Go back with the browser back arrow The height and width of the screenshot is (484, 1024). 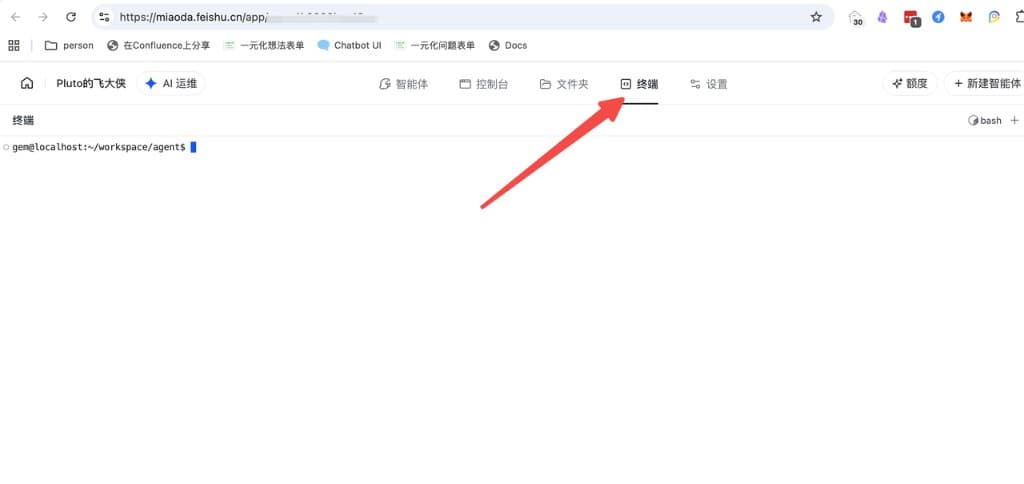click(x=15, y=17)
